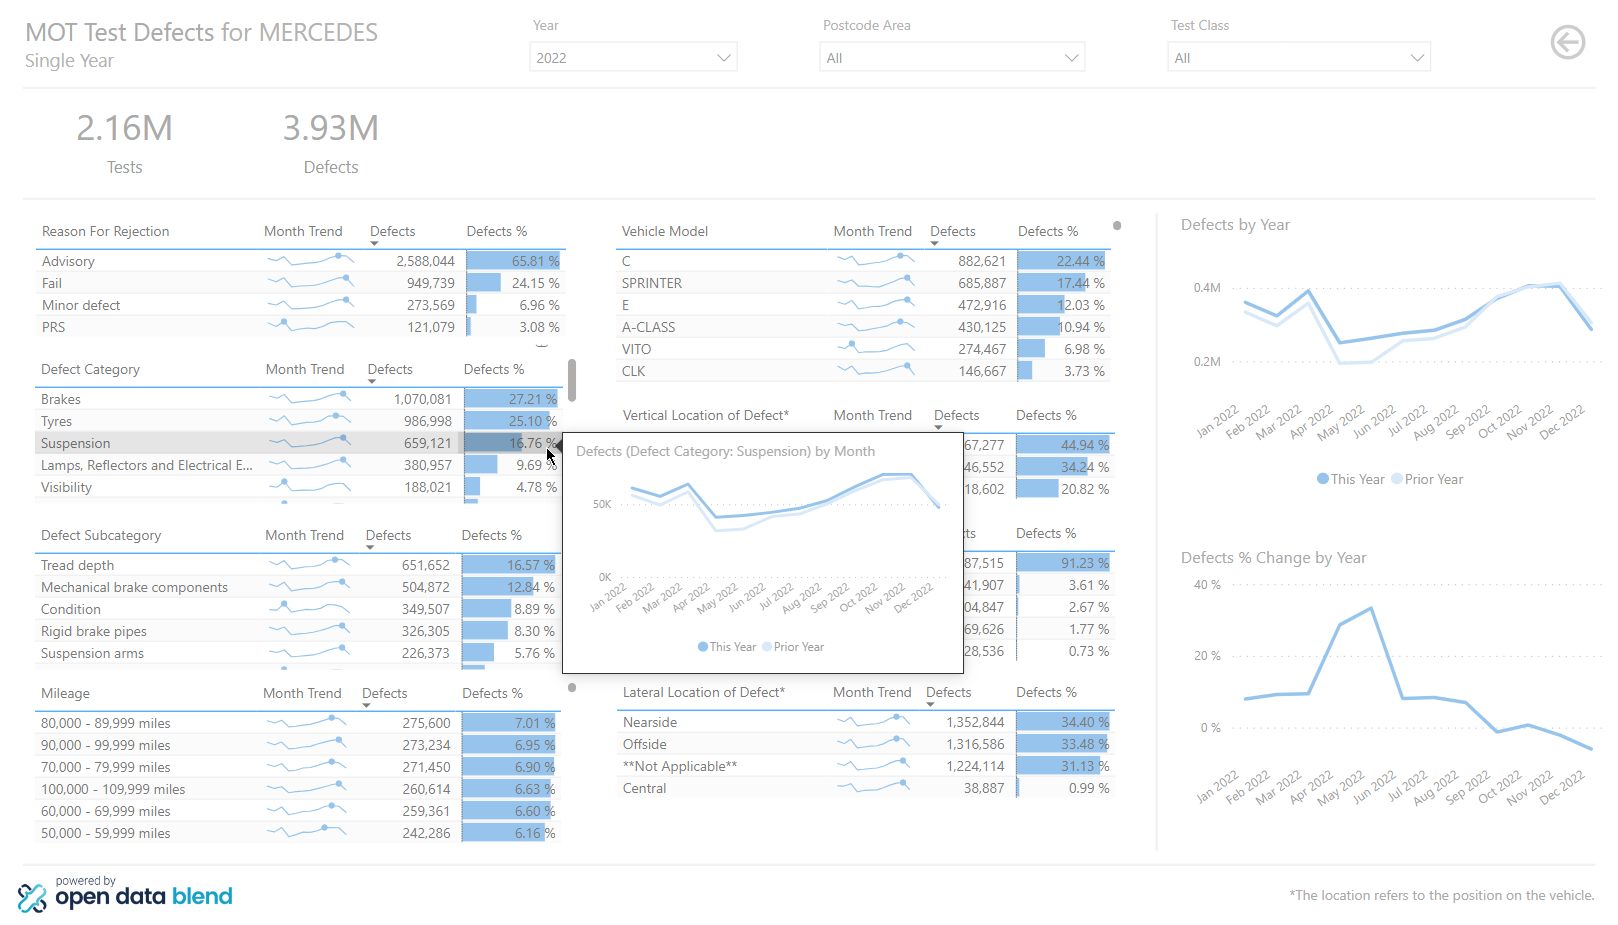
Task: Click the Mileage table scroll handle
Action: click(x=572, y=687)
